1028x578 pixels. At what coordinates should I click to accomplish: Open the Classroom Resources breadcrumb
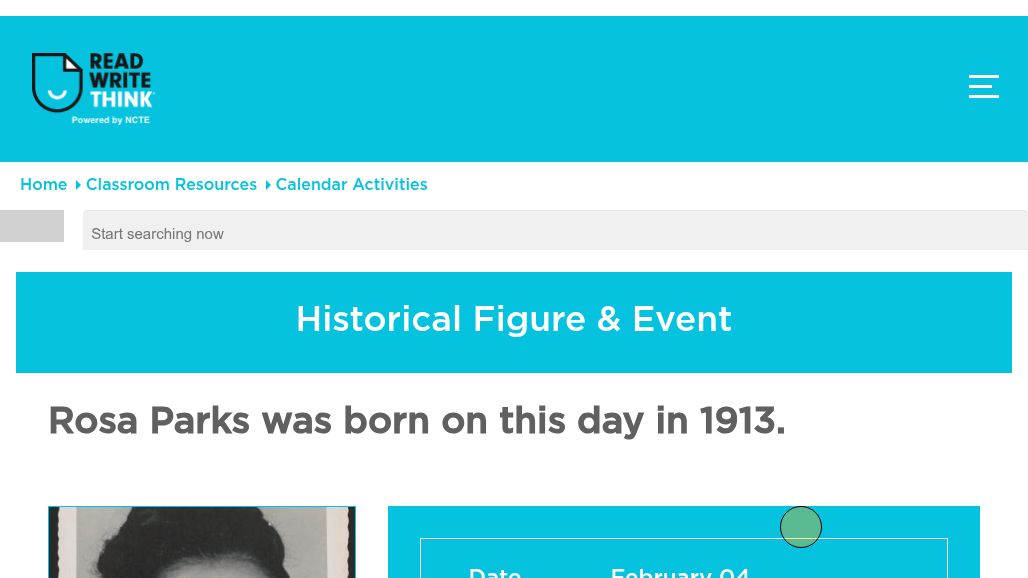point(171,185)
